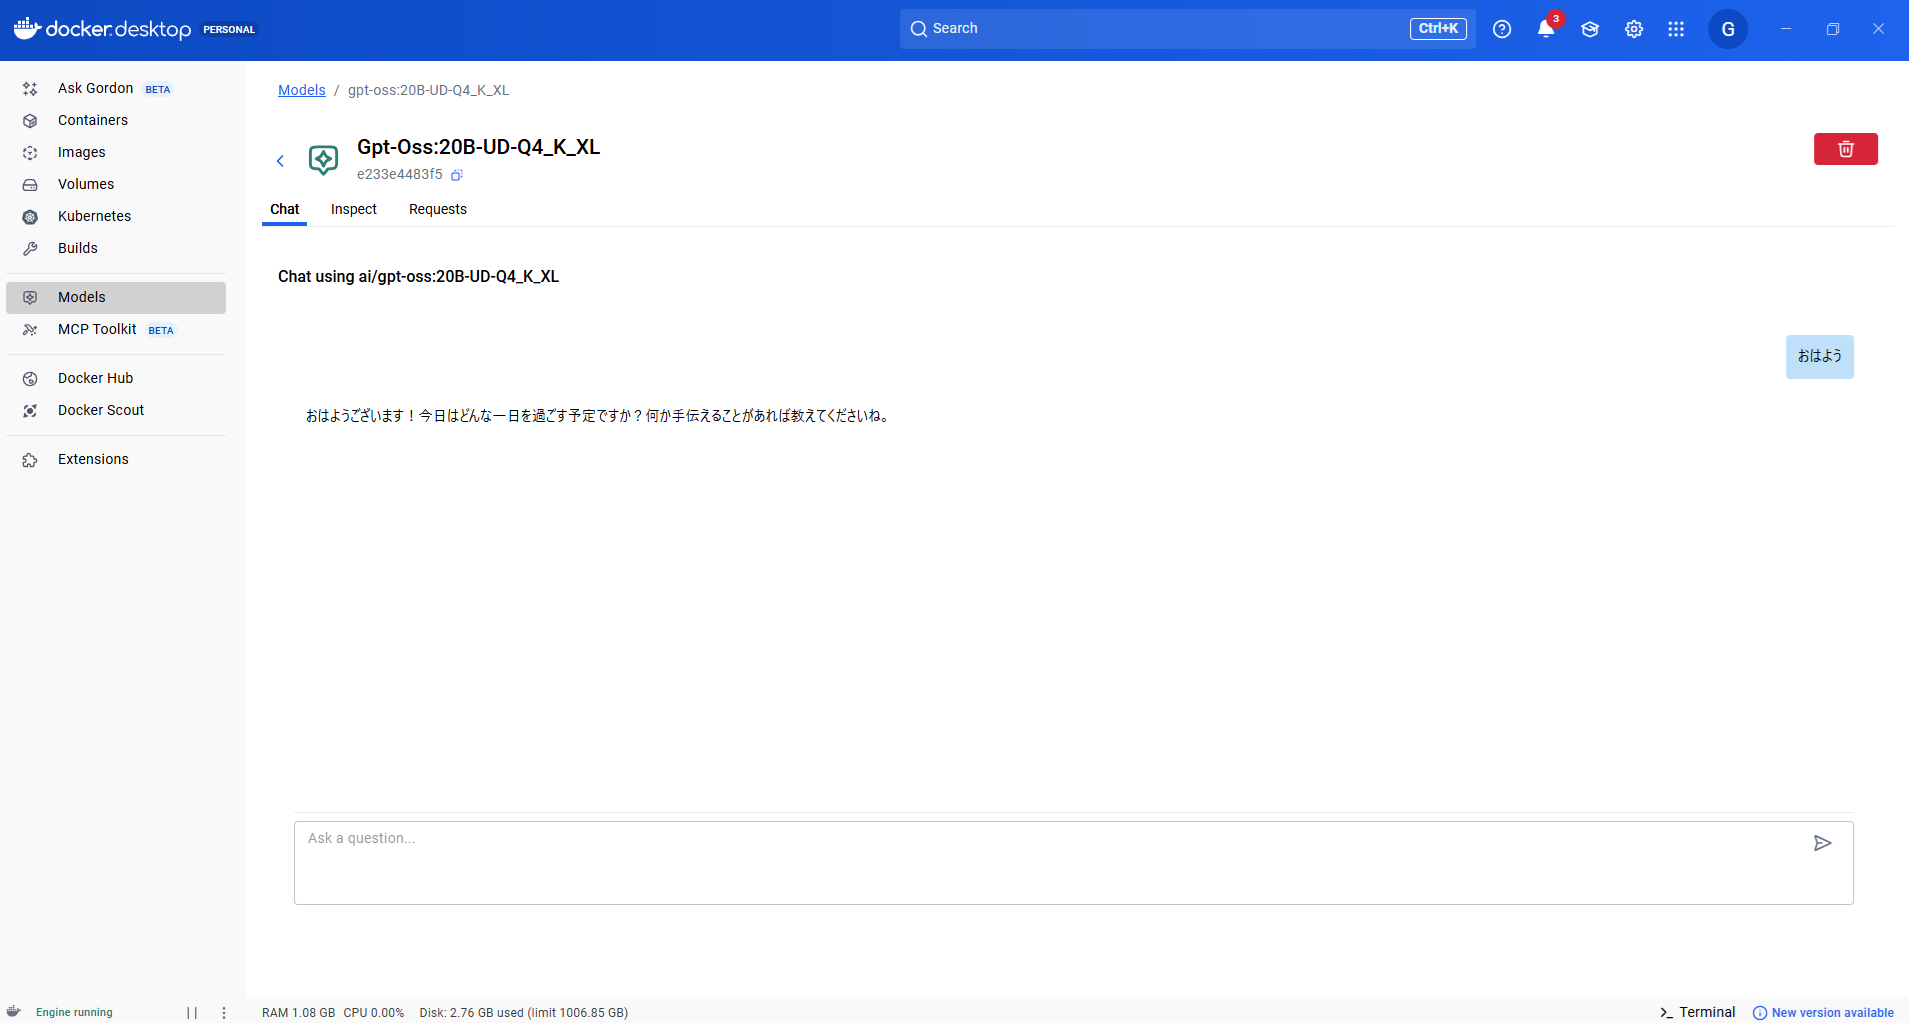Open Docker Hub from the sidebar

click(x=116, y=378)
